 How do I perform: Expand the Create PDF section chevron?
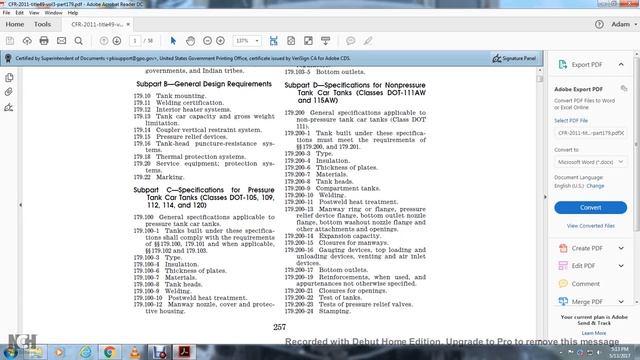tap(621, 248)
